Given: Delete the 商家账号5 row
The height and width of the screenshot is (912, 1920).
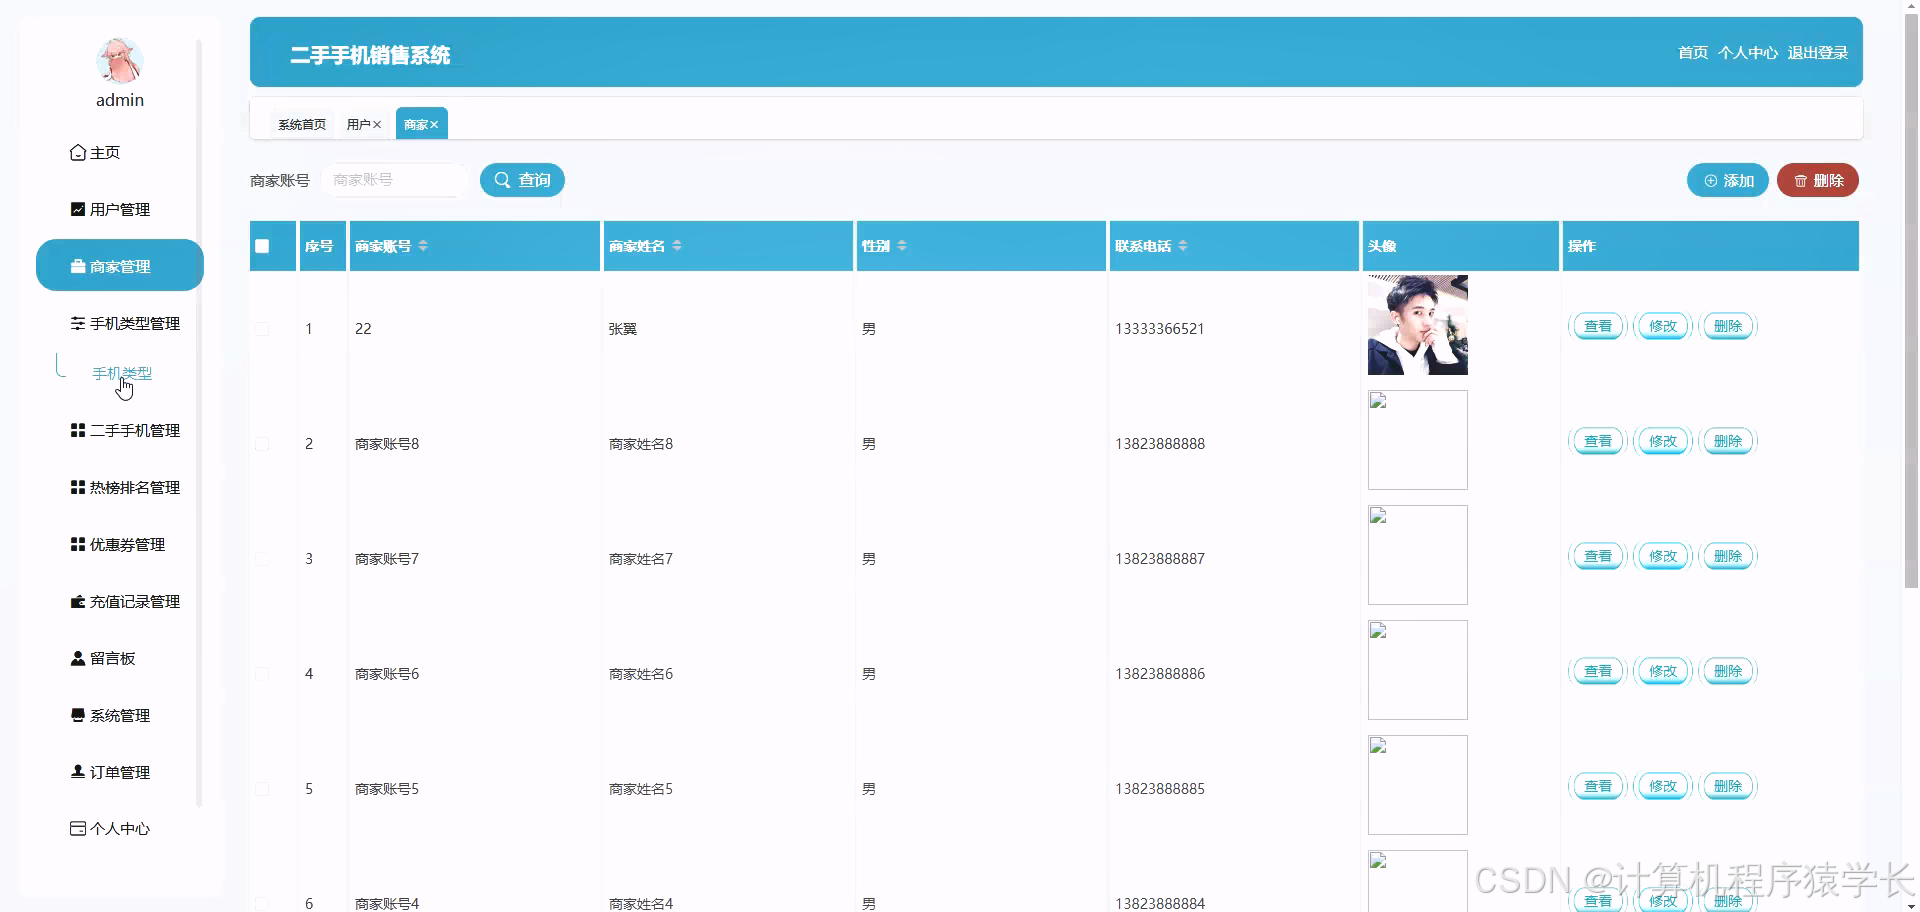Looking at the screenshot, I should pos(1728,786).
